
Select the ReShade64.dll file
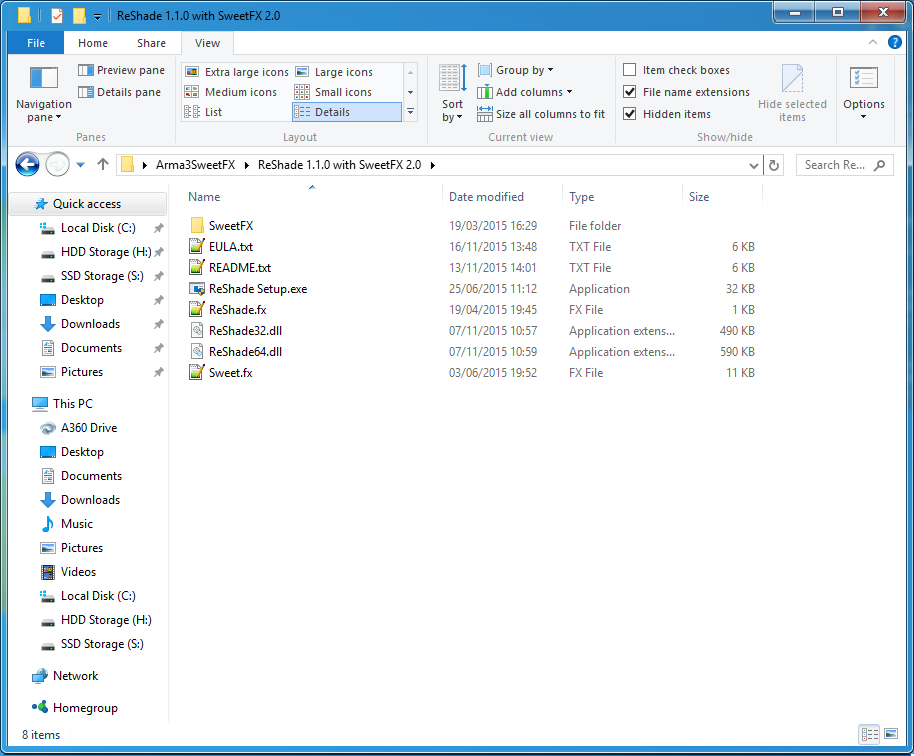click(x=245, y=351)
